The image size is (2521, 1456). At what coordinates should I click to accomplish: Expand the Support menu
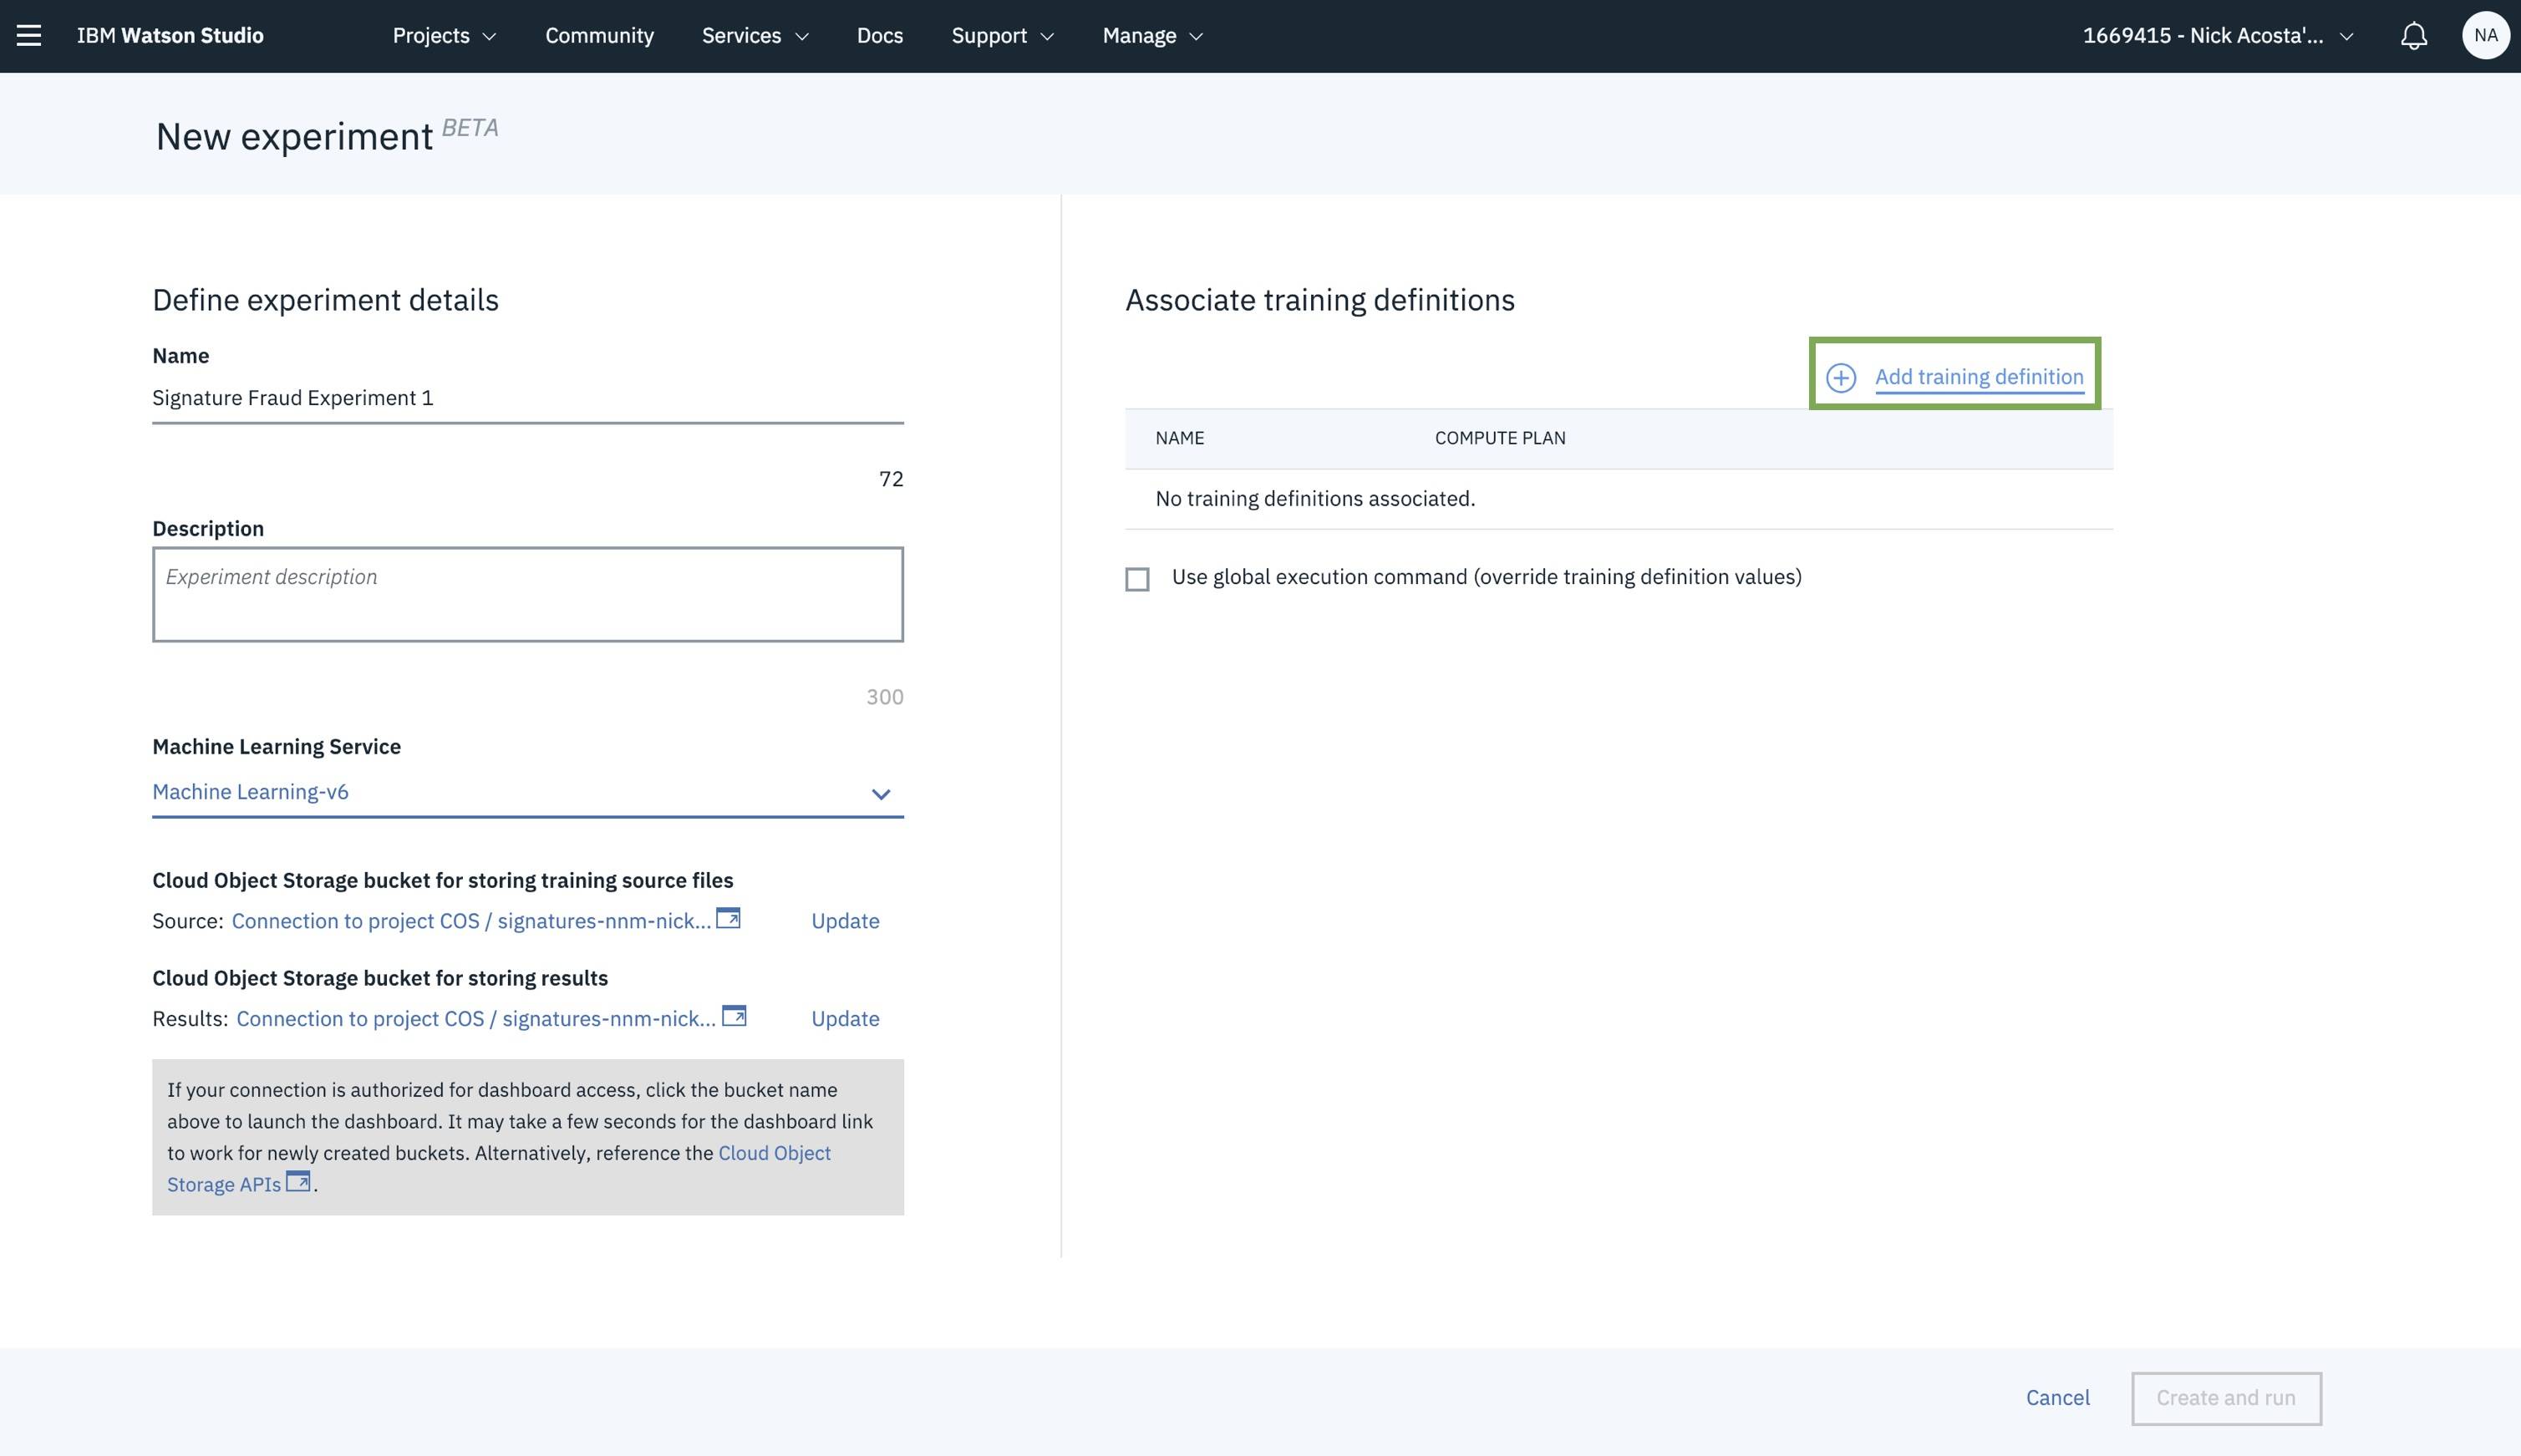coord(1003,36)
